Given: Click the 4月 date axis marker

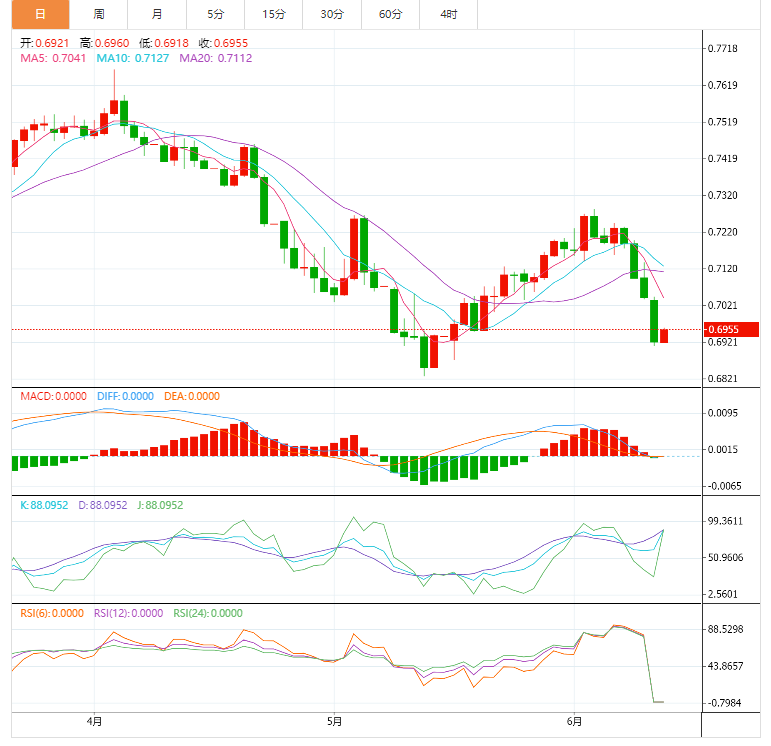Looking at the screenshot, I should (x=94, y=721).
